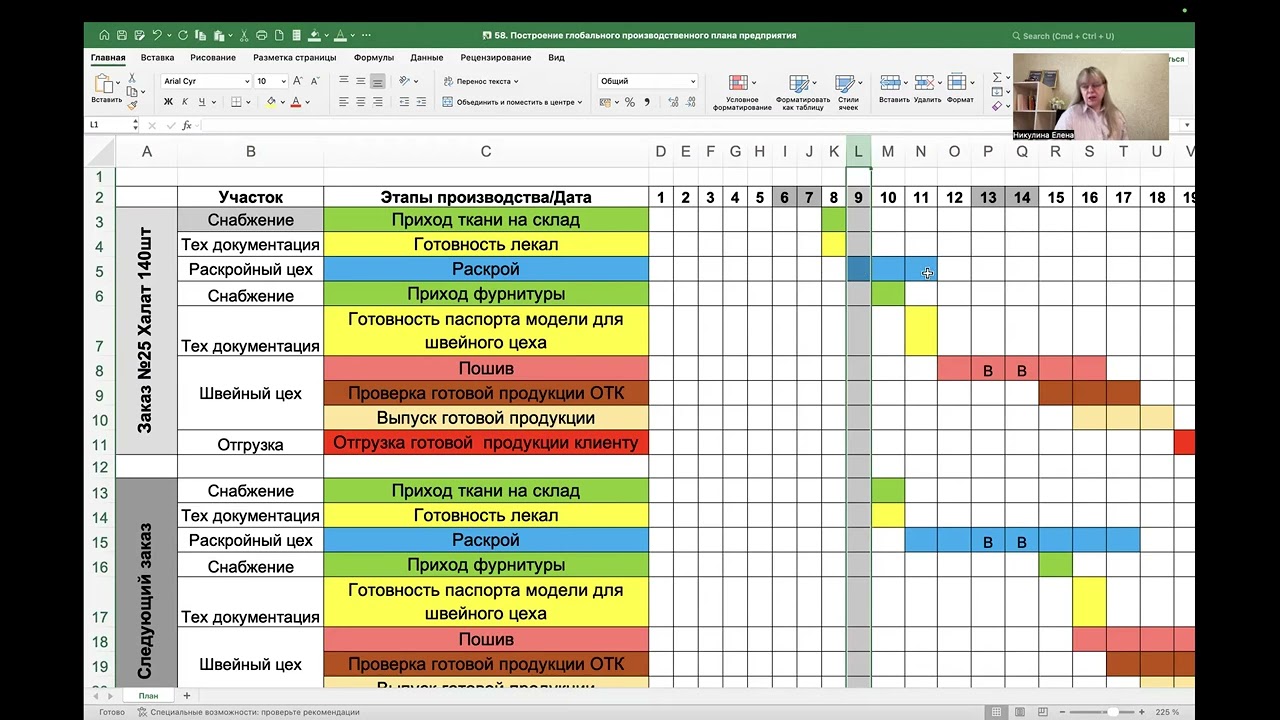Click the Paste clipboard icon in ribbon
The width and height of the screenshot is (1280, 720).
(105, 83)
